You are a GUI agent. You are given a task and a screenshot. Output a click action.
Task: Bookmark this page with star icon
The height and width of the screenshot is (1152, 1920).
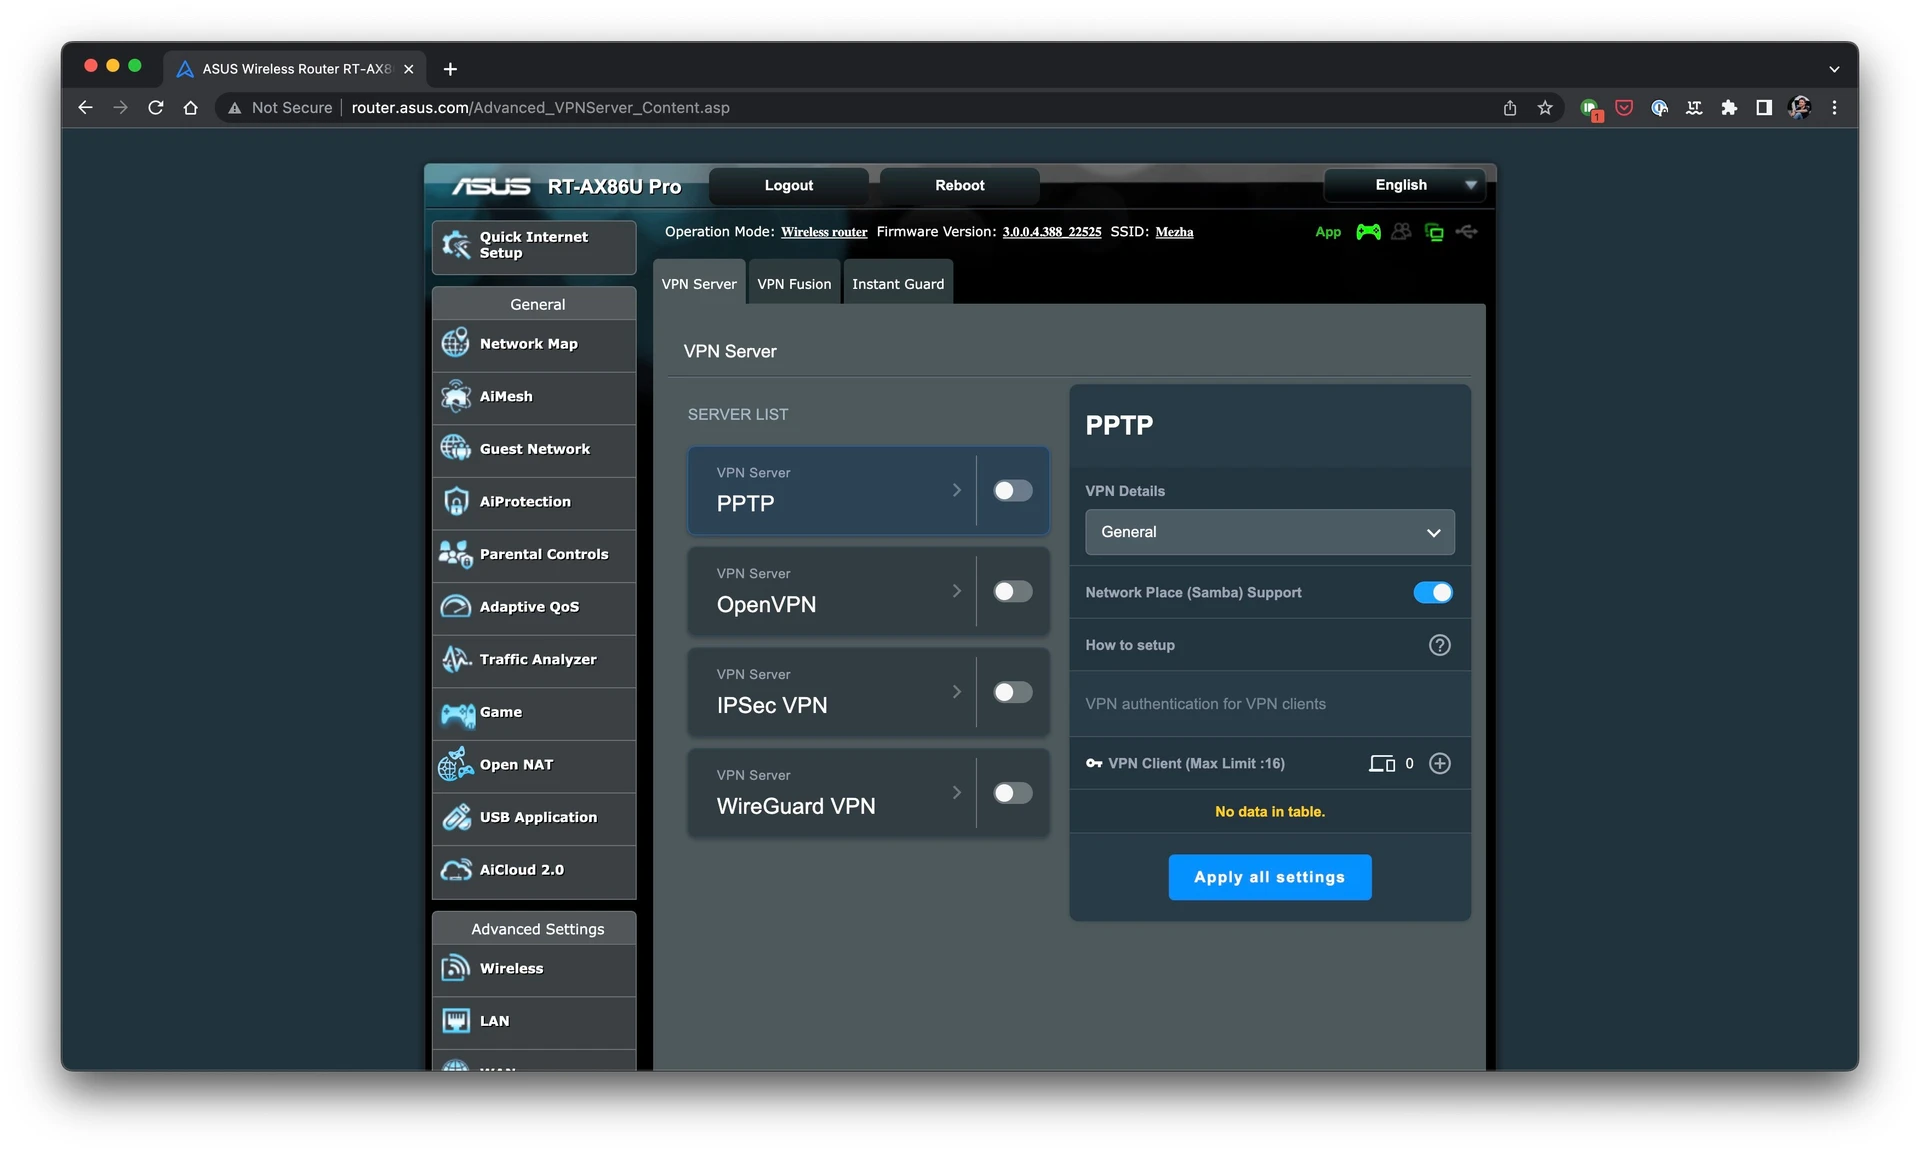[x=1545, y=107]
